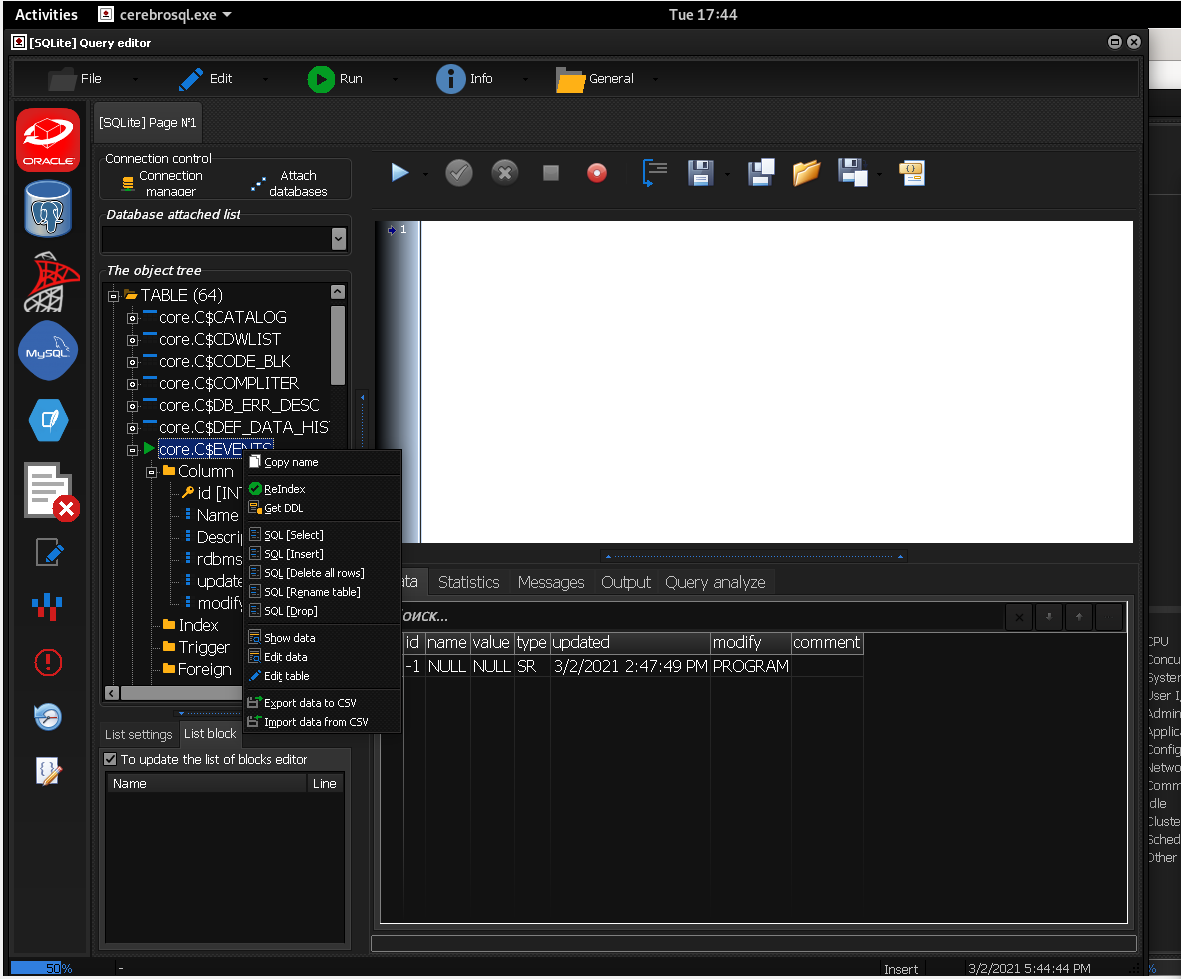Screen dimensions: 1181x979
Task: Save the query with the floppy disk icon
Action: coord(699,172)
